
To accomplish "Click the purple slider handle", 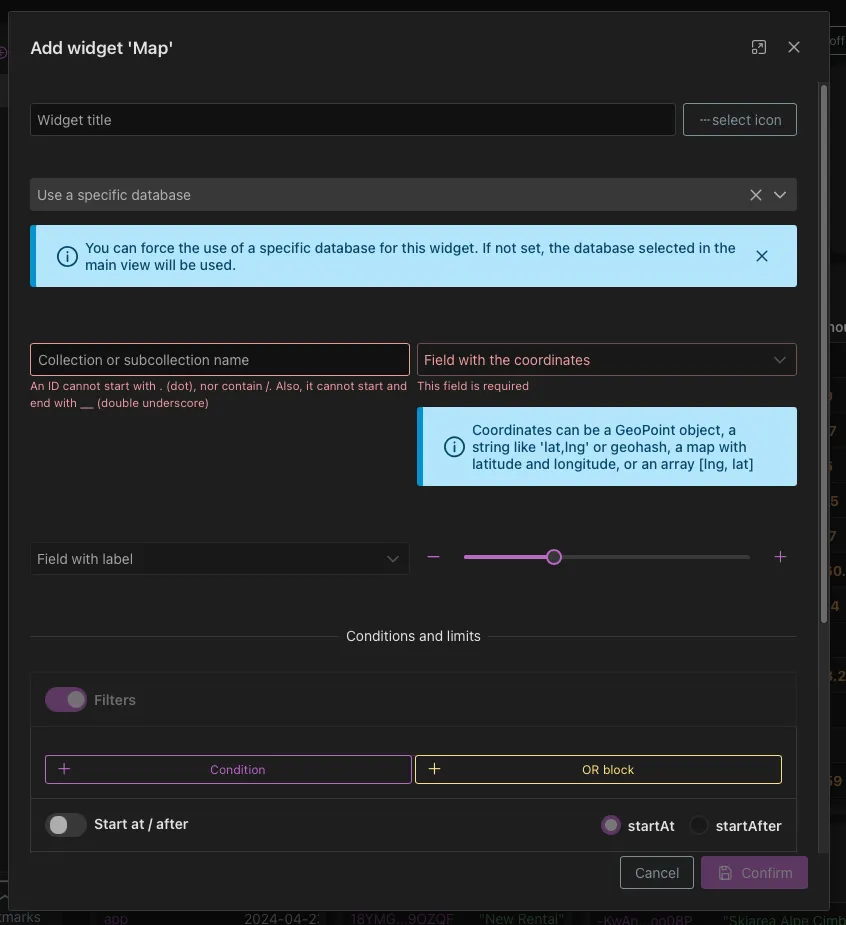I will coord(554,557).
